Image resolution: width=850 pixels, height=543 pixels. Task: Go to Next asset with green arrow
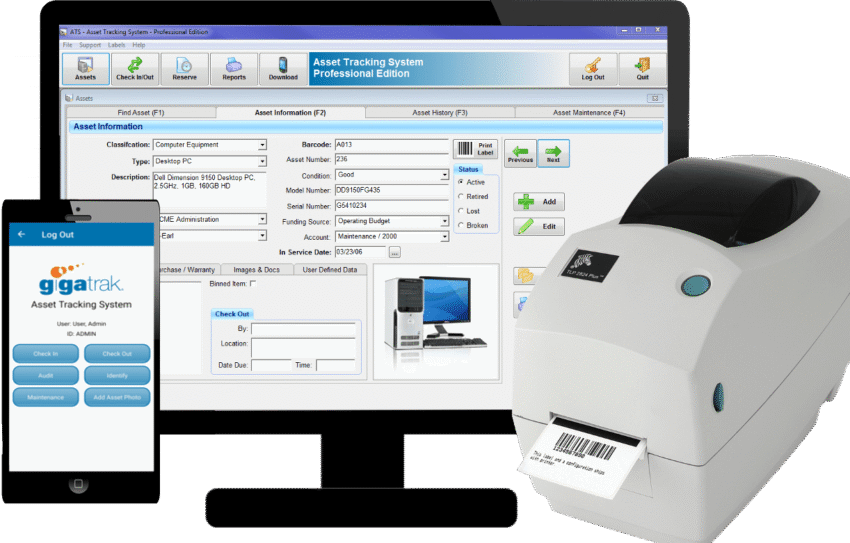point(553,153)
